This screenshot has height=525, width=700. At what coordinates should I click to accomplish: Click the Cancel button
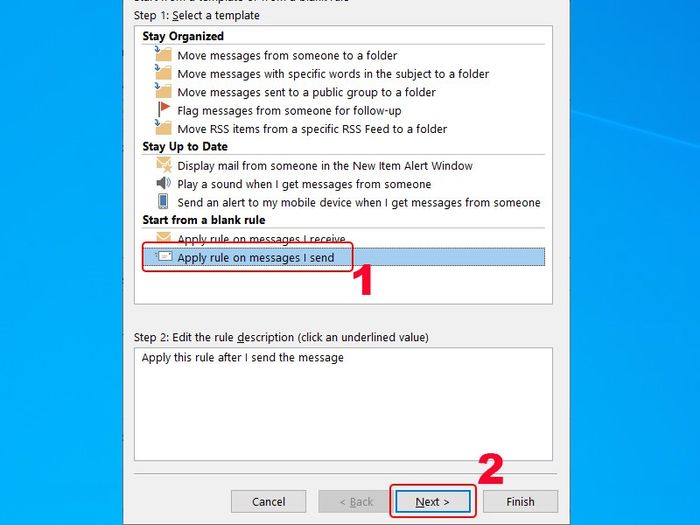pos(268,502)
